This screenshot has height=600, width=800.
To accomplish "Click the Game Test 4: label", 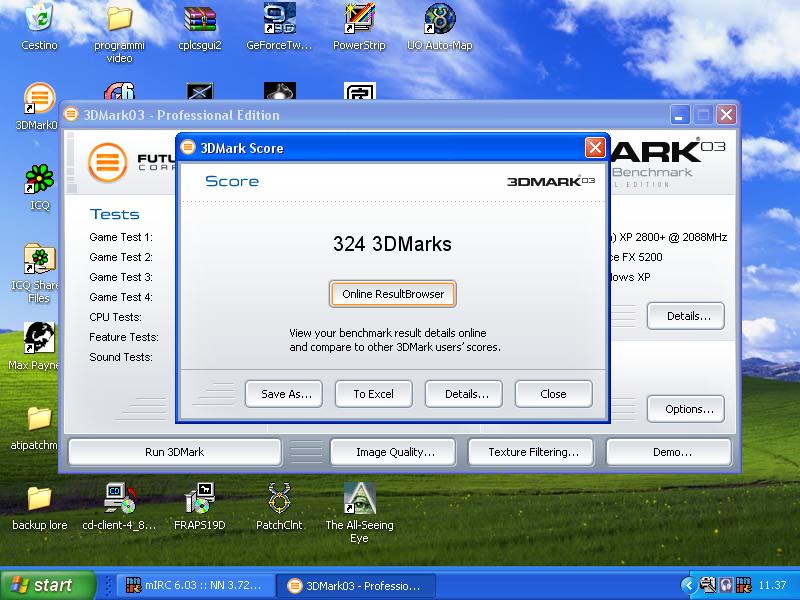I will (x=121, y=297).
